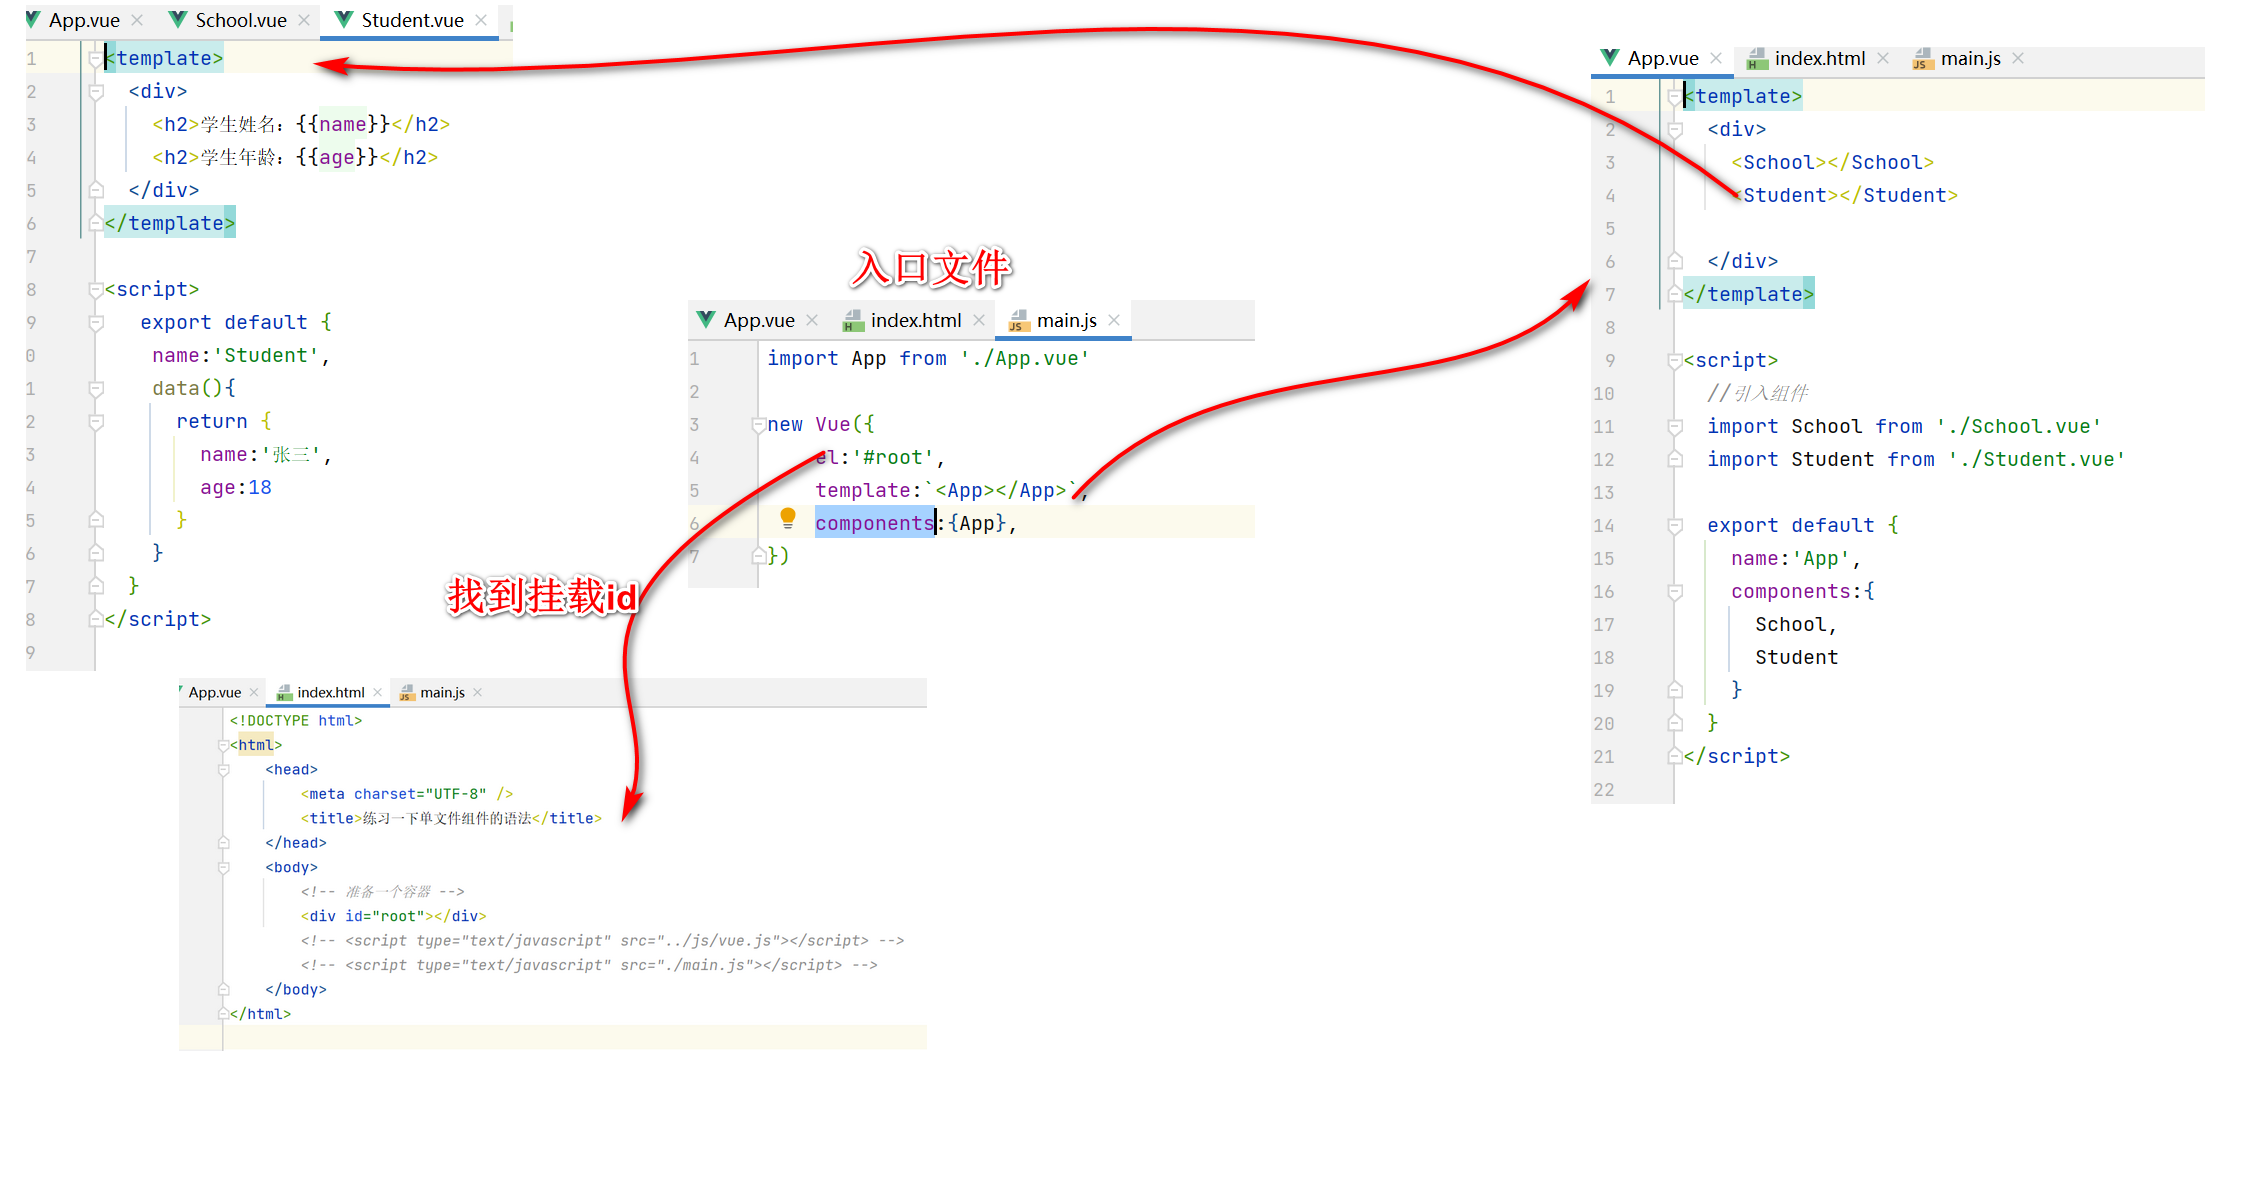Close App.vue tab in the DOCTYPE editor
Image resolution: width=2268 pixels, height=1179 pixels.
[x=254, y=692]
